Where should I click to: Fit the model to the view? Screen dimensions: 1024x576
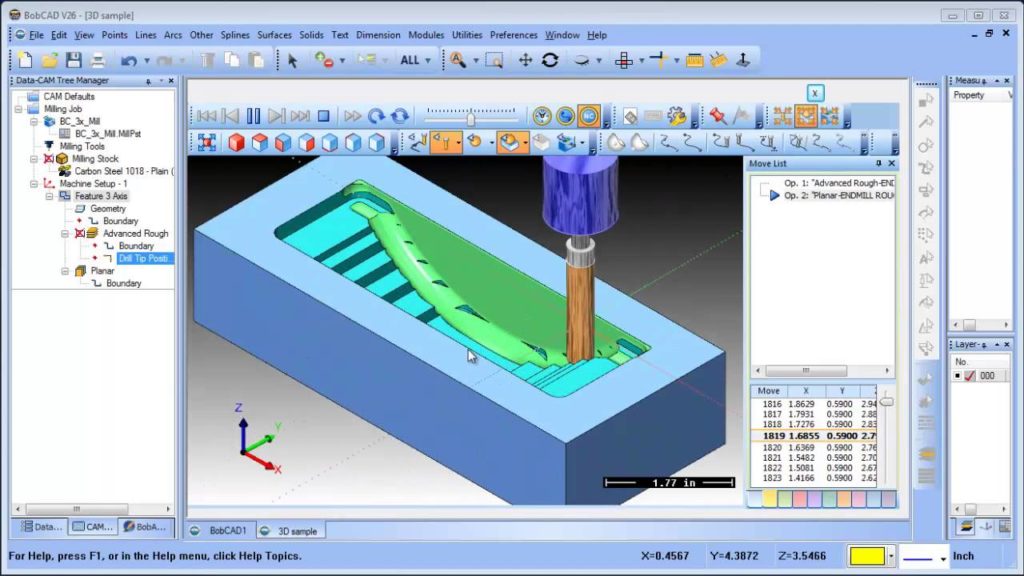[207, 142]
